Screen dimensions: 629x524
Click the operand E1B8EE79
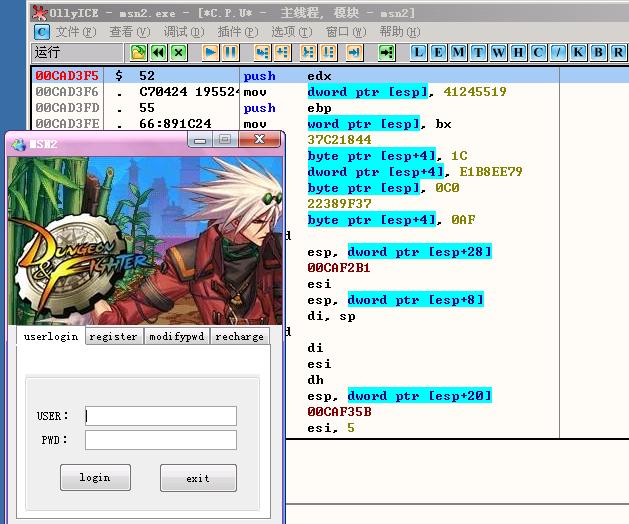click(x=491, y=172)
